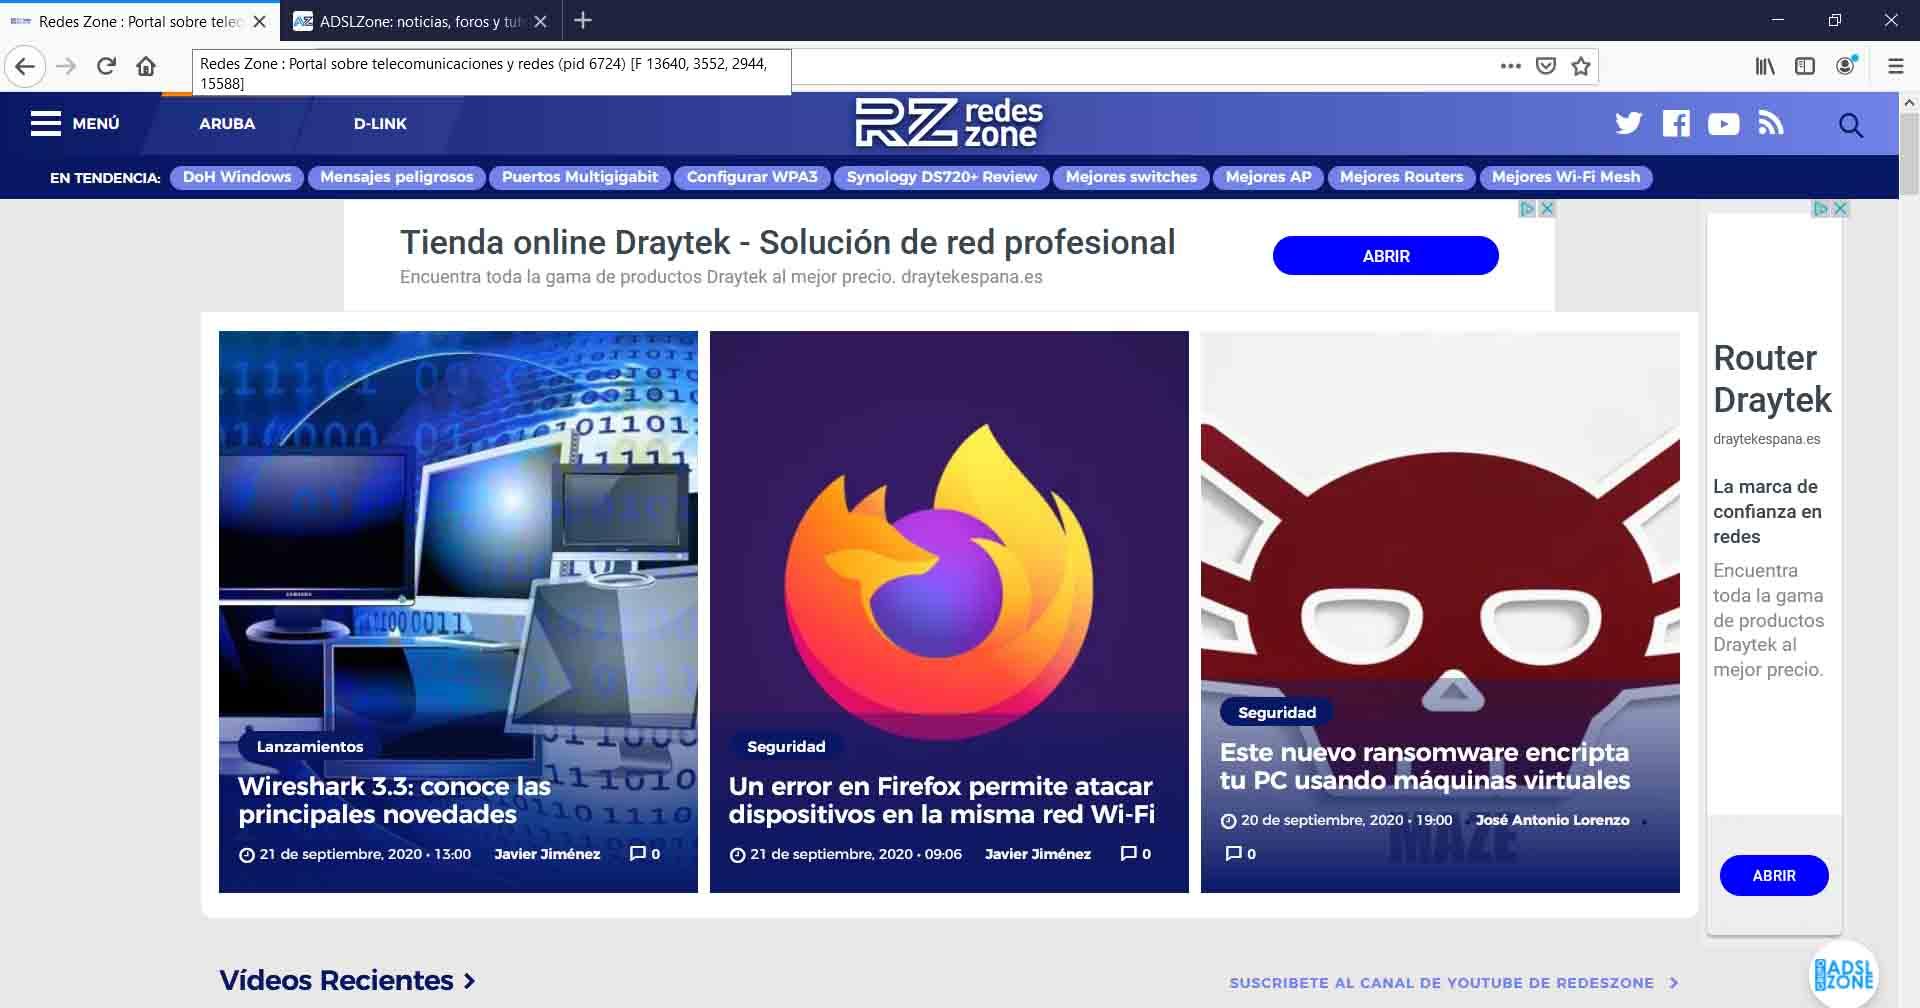Open comments on the Wireshark article
1920x1008 pixels.
click(644, 854)
